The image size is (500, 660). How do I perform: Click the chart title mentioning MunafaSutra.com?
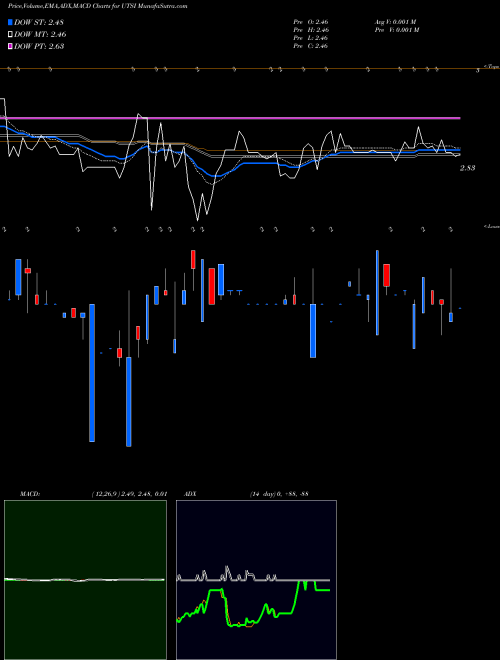98,6
